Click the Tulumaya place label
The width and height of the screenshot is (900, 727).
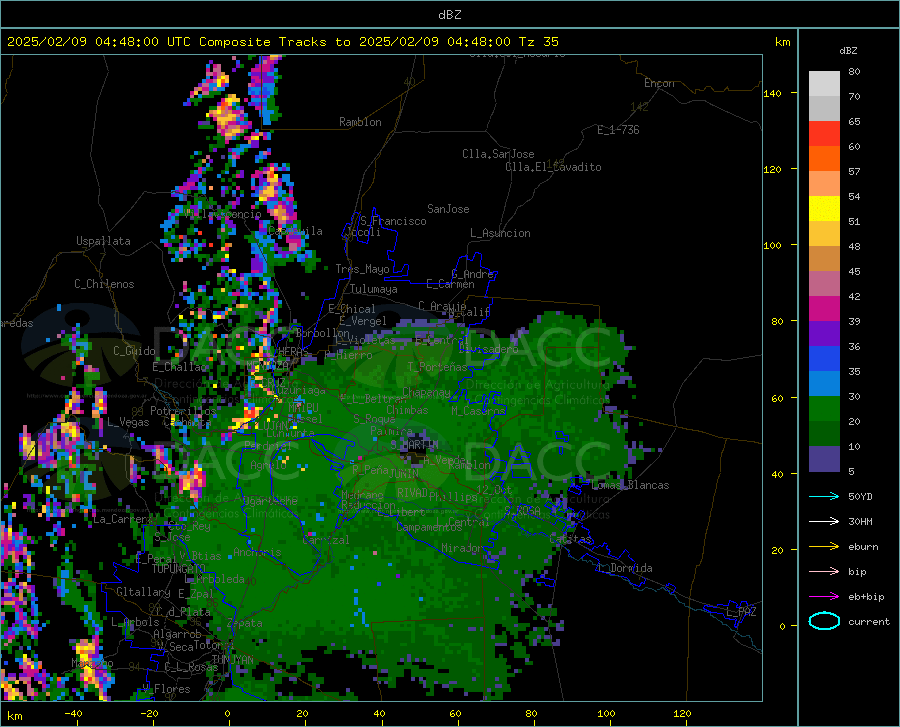(x=374, y=289)
